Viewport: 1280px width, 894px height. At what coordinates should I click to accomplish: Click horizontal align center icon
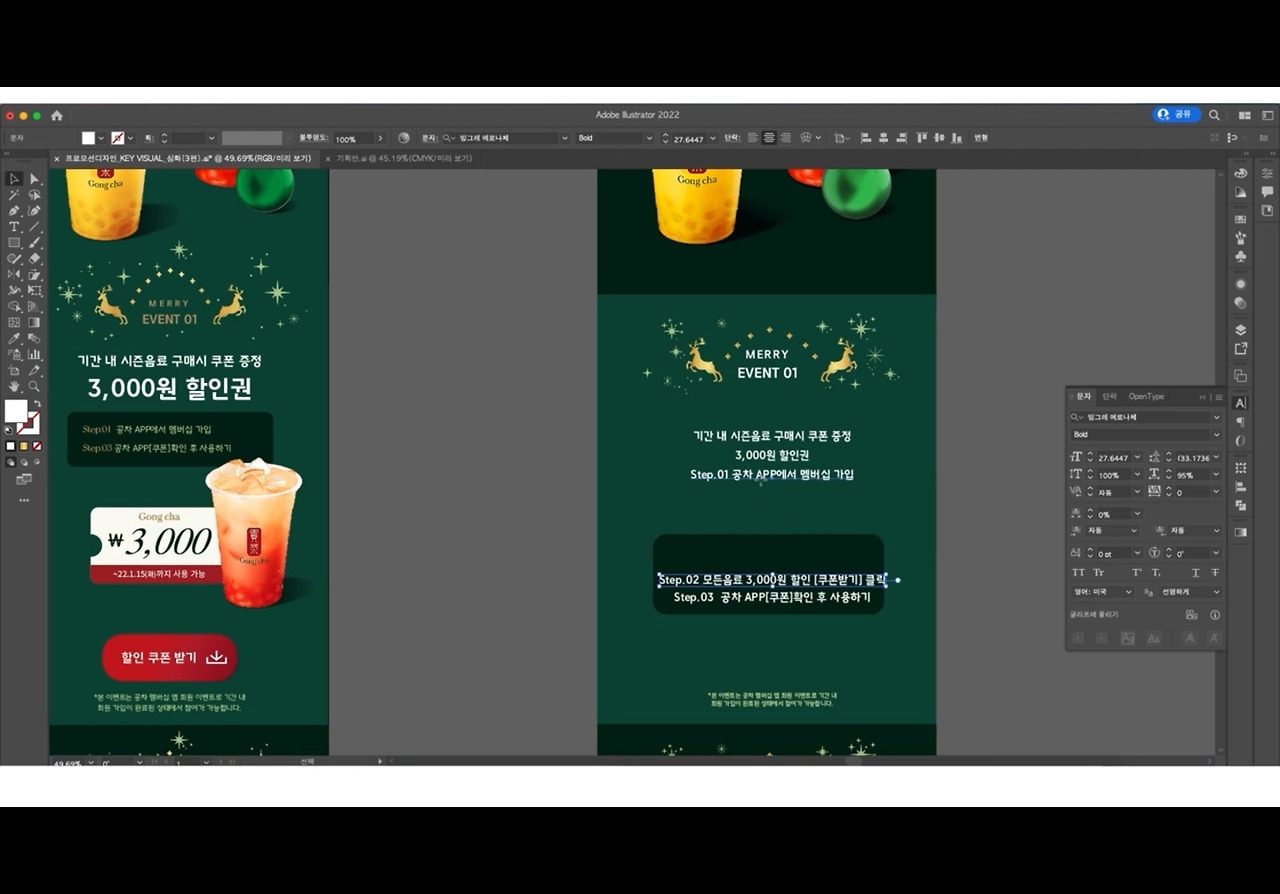(x=882, y=138)
